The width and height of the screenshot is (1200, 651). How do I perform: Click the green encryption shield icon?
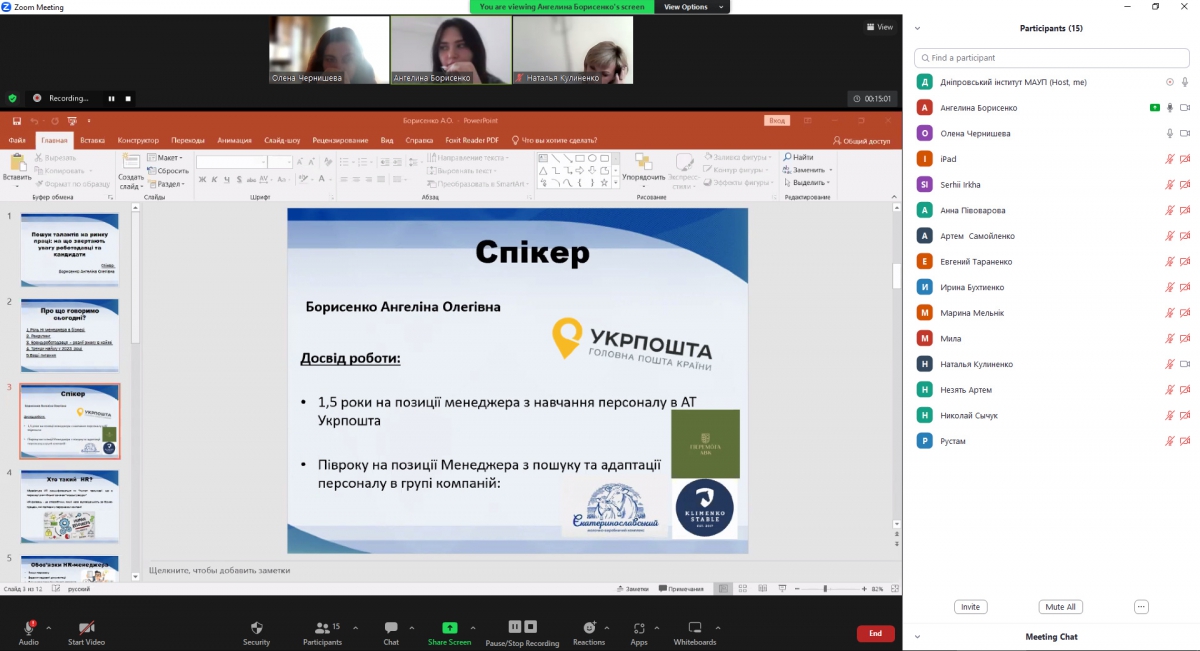[x=12, y=98]
